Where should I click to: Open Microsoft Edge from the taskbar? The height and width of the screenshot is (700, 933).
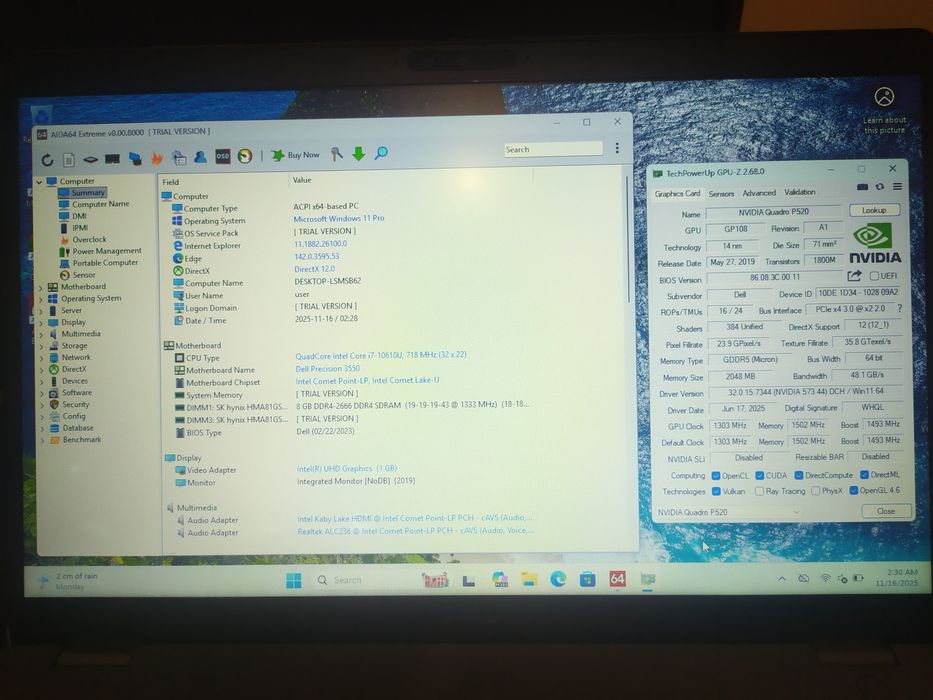click(x=558, y=579)
